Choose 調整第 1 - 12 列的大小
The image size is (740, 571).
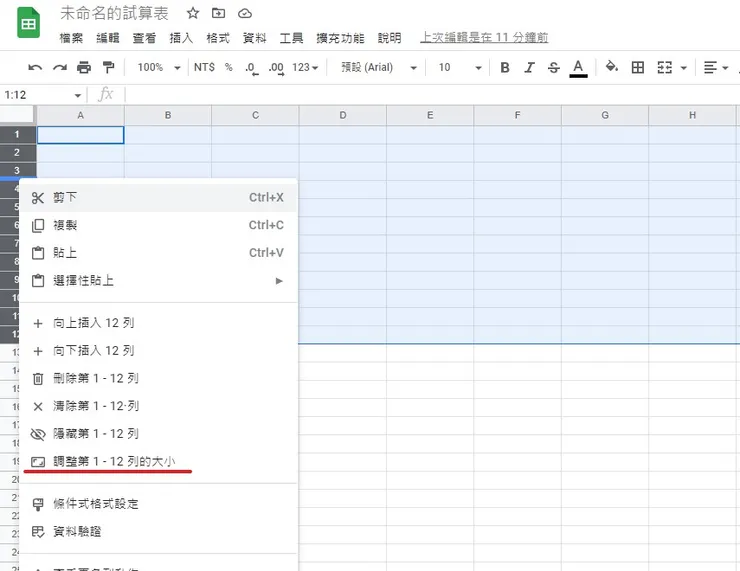159,462
